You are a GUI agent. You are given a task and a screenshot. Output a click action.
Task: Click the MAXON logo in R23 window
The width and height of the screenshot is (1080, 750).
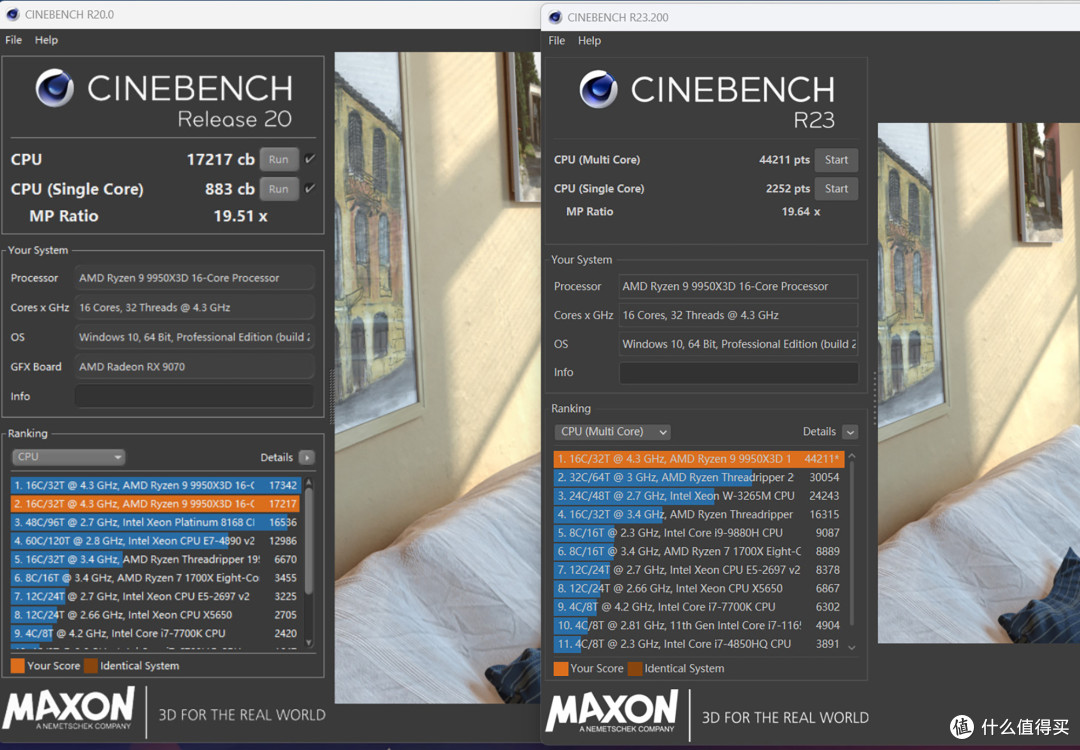612,711
